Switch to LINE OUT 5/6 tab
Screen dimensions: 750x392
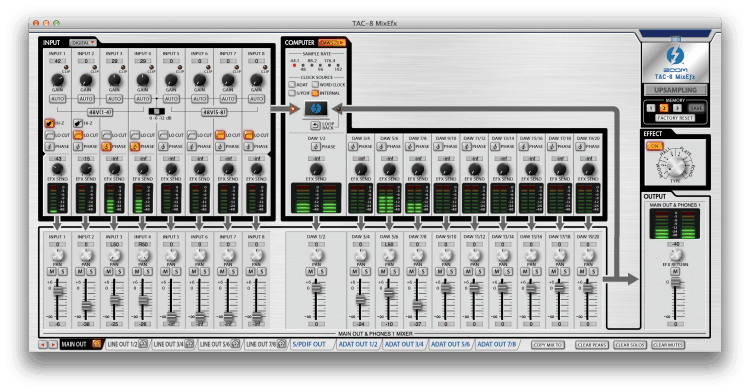click(x=219, y=344)
